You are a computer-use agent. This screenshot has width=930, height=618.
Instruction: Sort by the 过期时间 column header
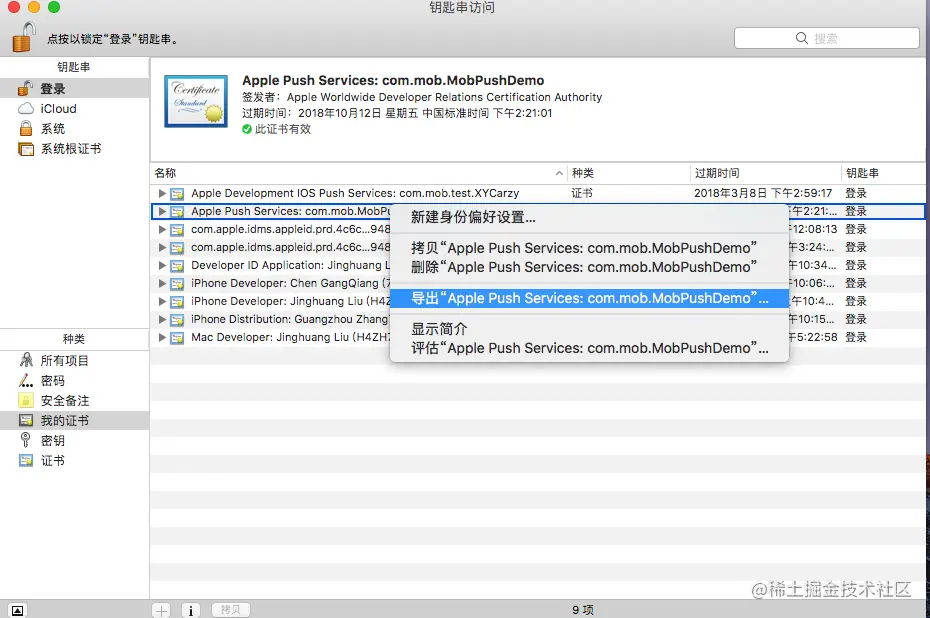click(765, 173)
